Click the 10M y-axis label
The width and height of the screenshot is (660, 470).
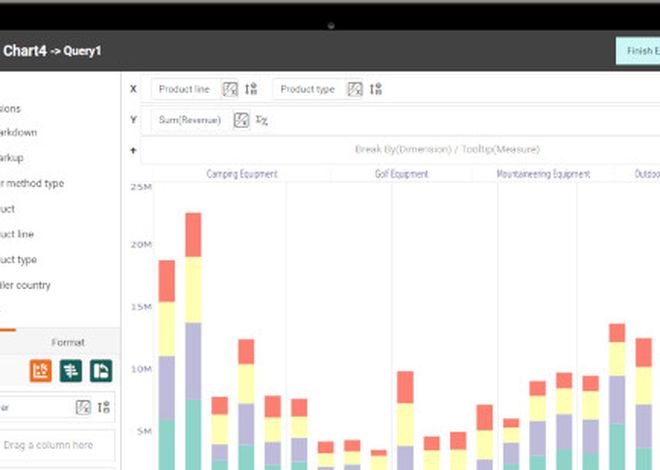141,369
